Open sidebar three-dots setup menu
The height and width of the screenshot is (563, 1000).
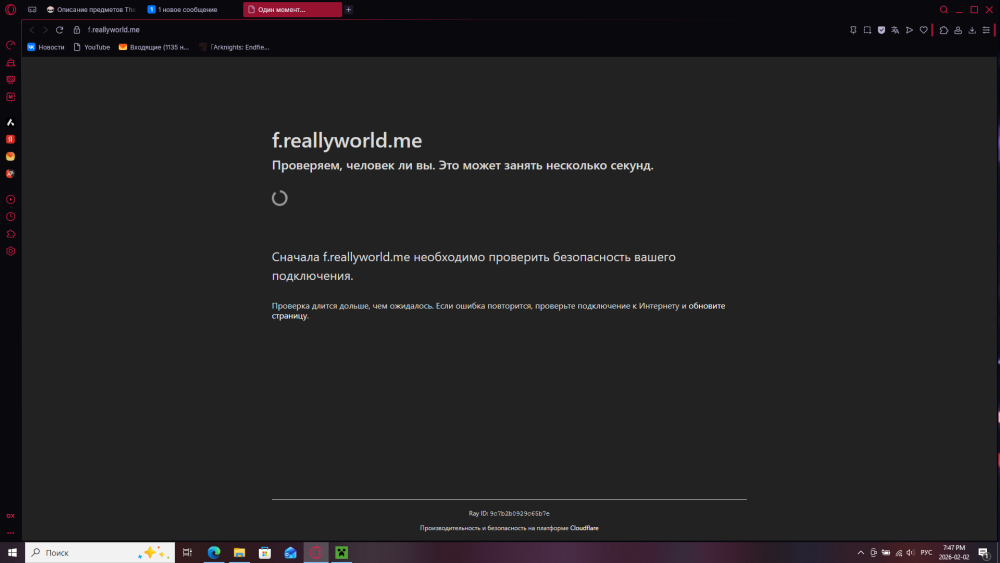pyautogui.click(x=10, y=533)
